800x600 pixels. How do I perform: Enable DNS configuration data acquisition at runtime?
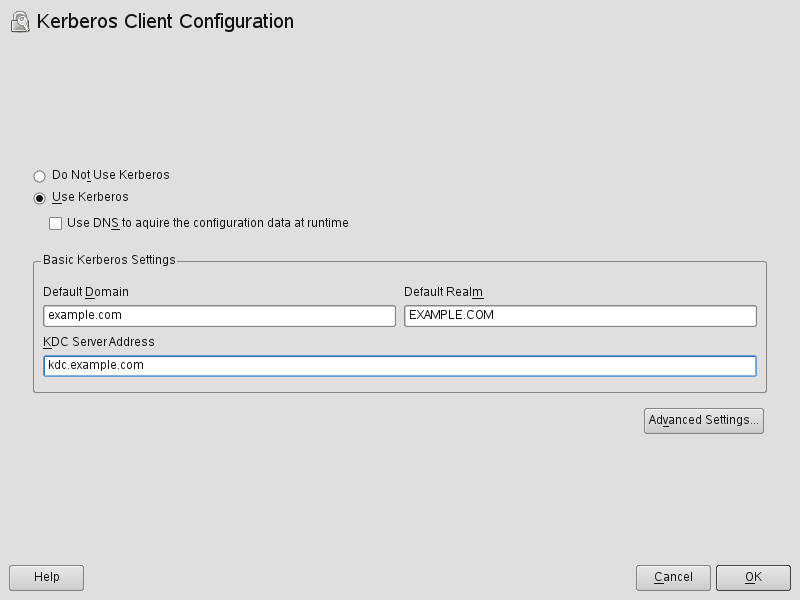pos(56,222)
